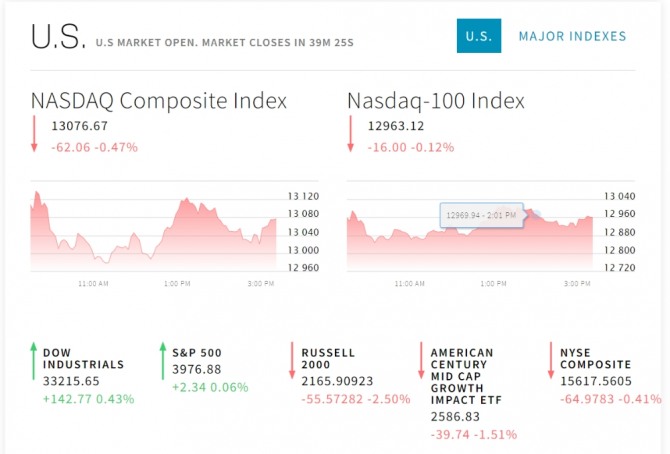The width and height of the screenshot is (670, 454).
Task: Click the NASDAQ Composite red down arrow
Action: coord(34,134)
